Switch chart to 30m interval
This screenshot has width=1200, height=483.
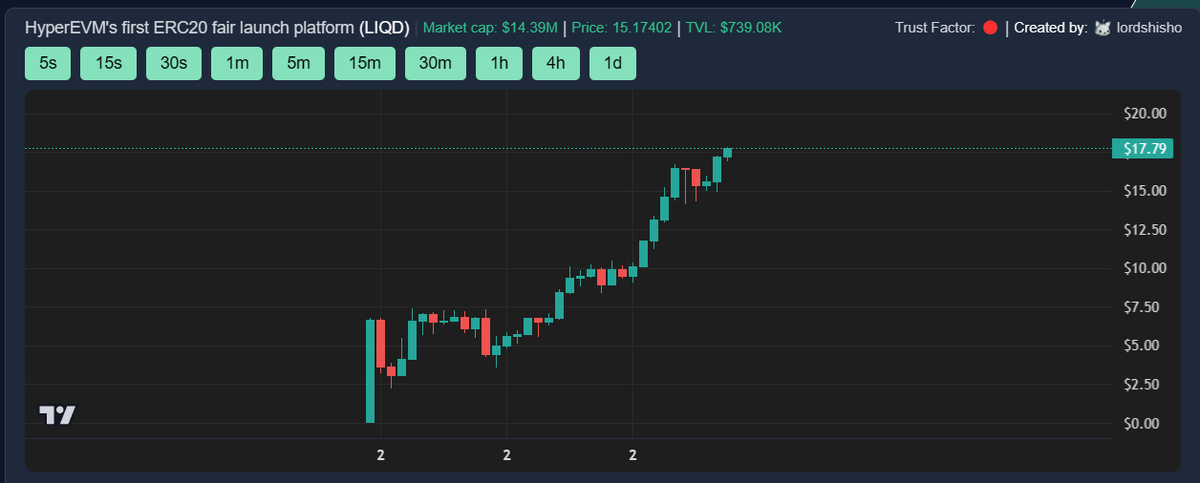coord(435,63)
